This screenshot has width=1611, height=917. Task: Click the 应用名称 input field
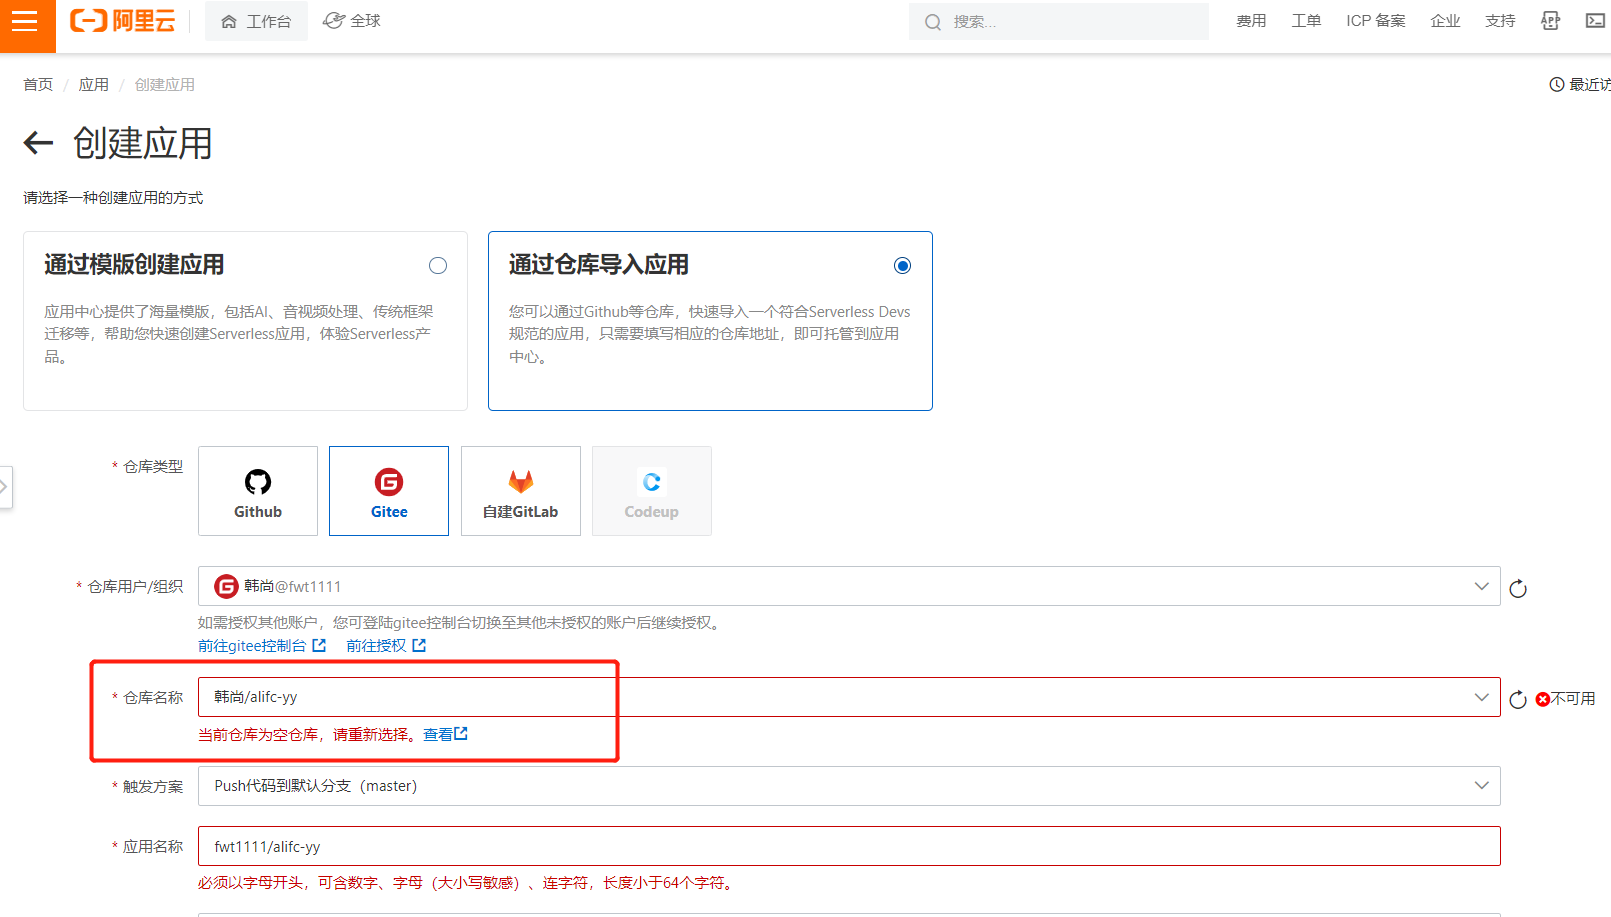coord(849,846)
